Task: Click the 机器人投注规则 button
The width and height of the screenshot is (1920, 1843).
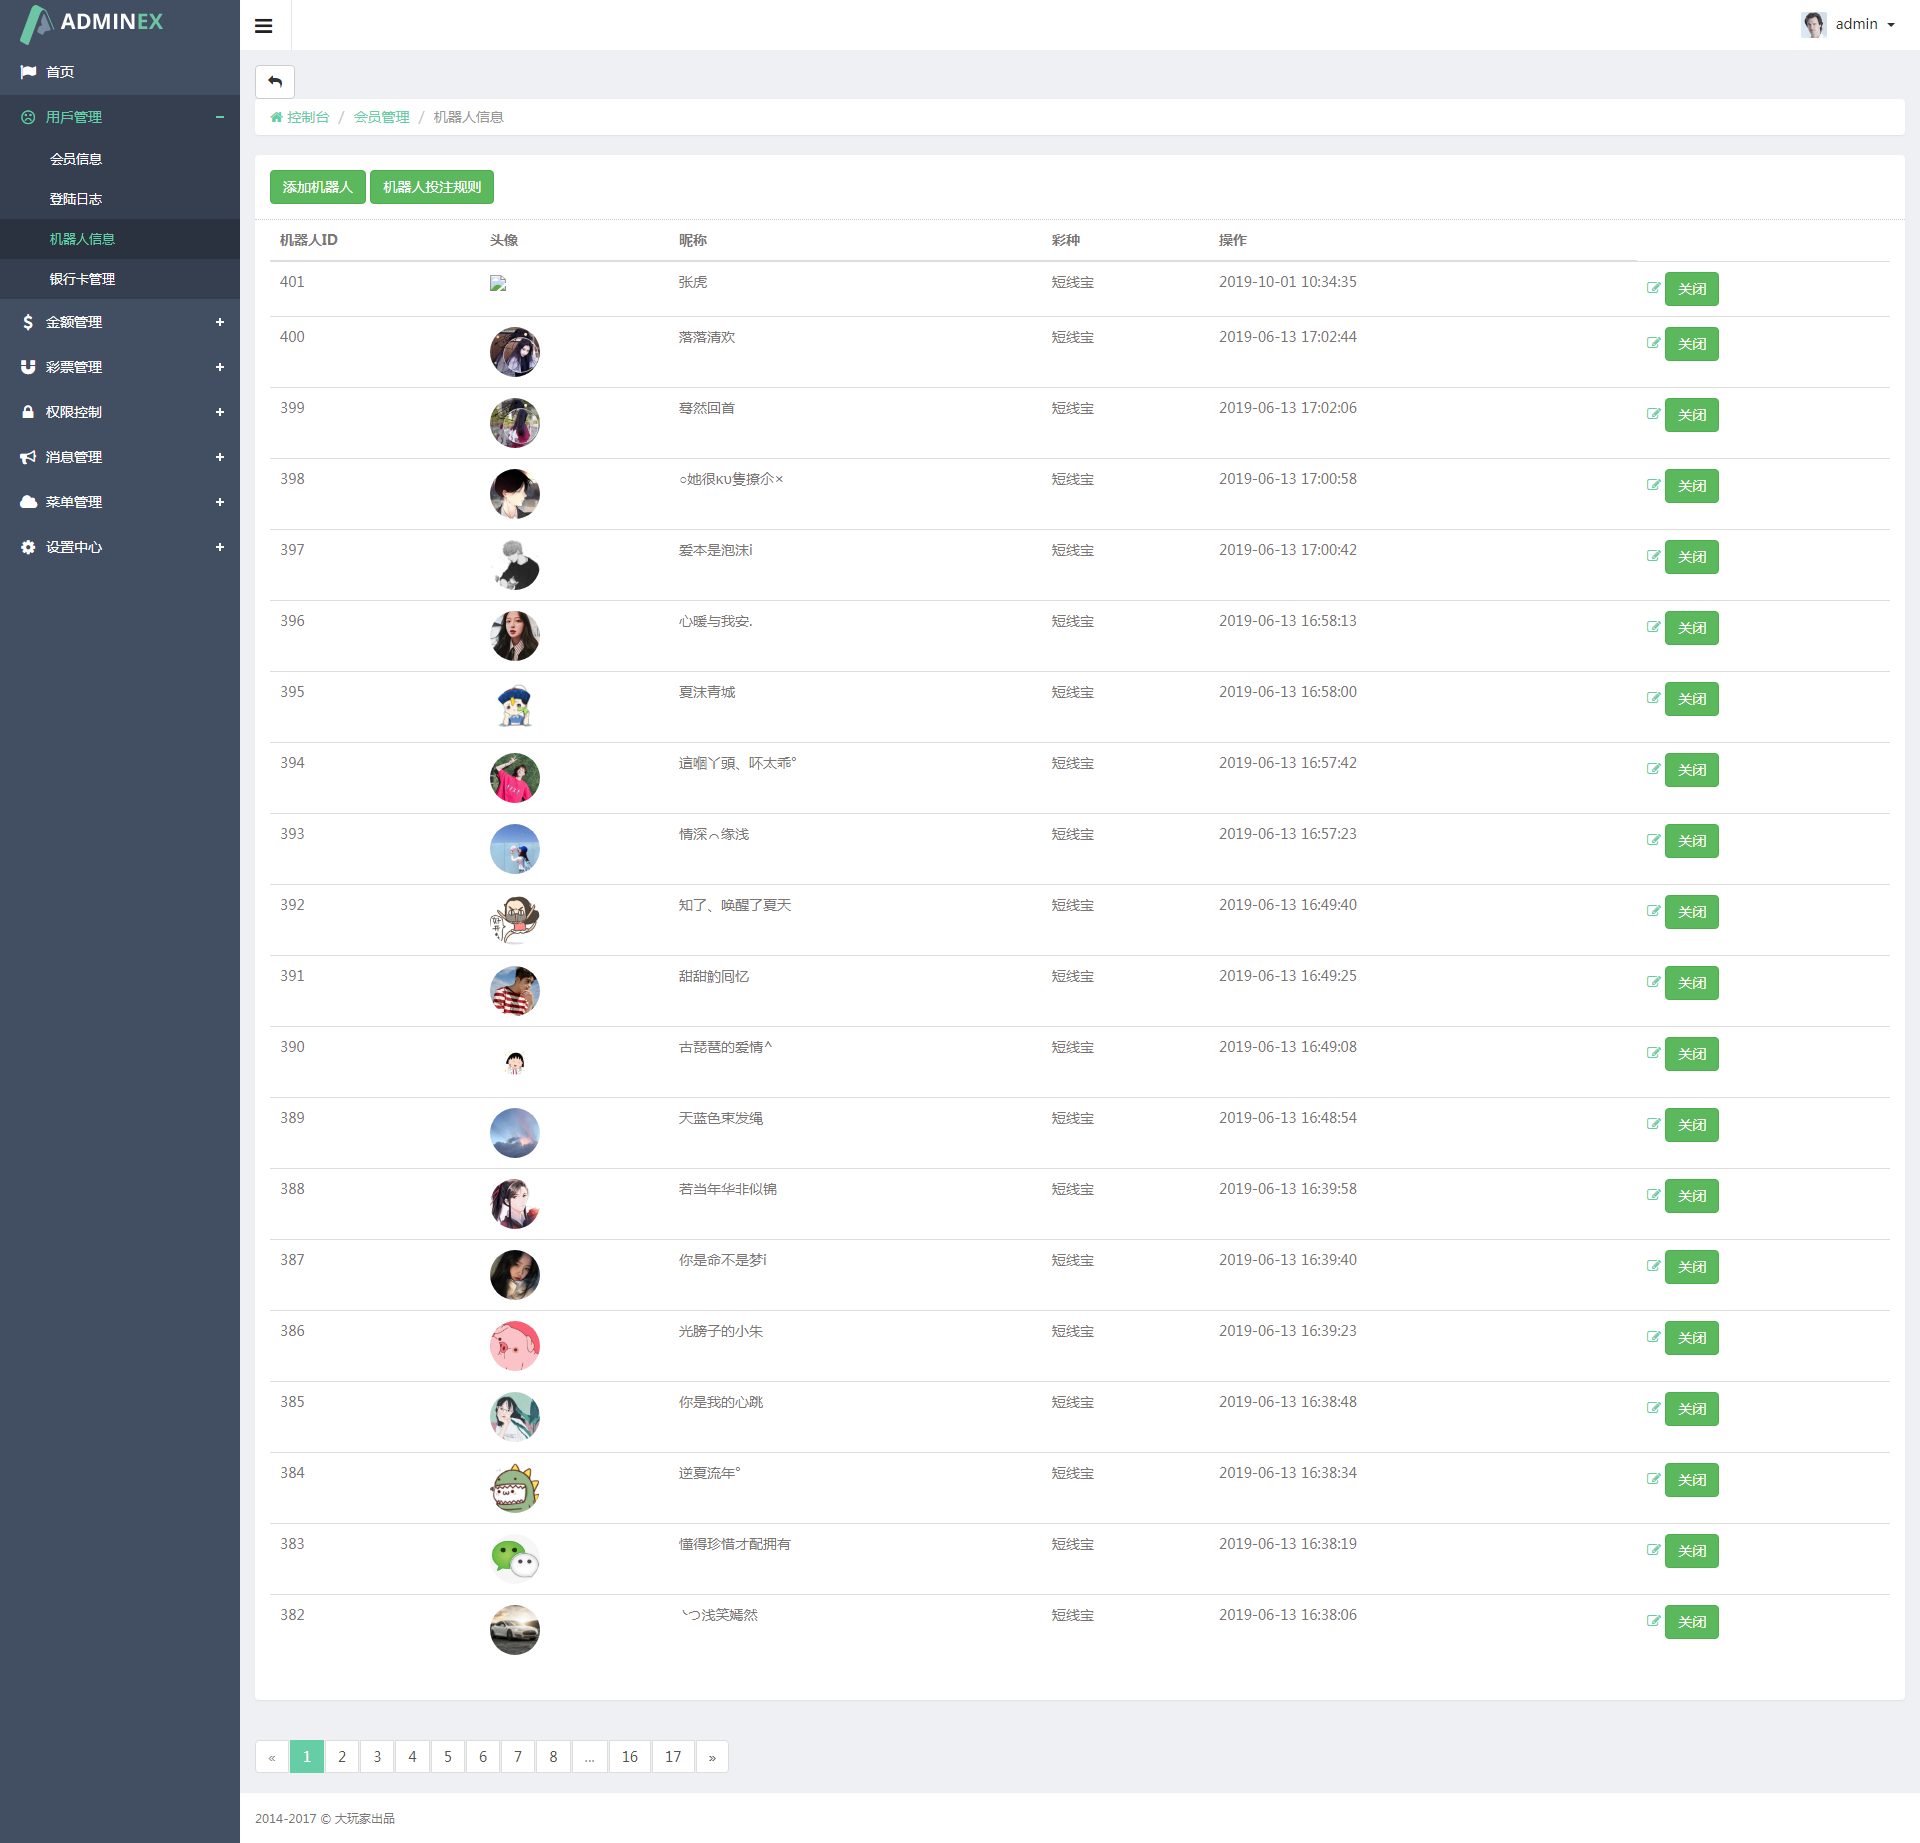Action: [x=431, y=187]
